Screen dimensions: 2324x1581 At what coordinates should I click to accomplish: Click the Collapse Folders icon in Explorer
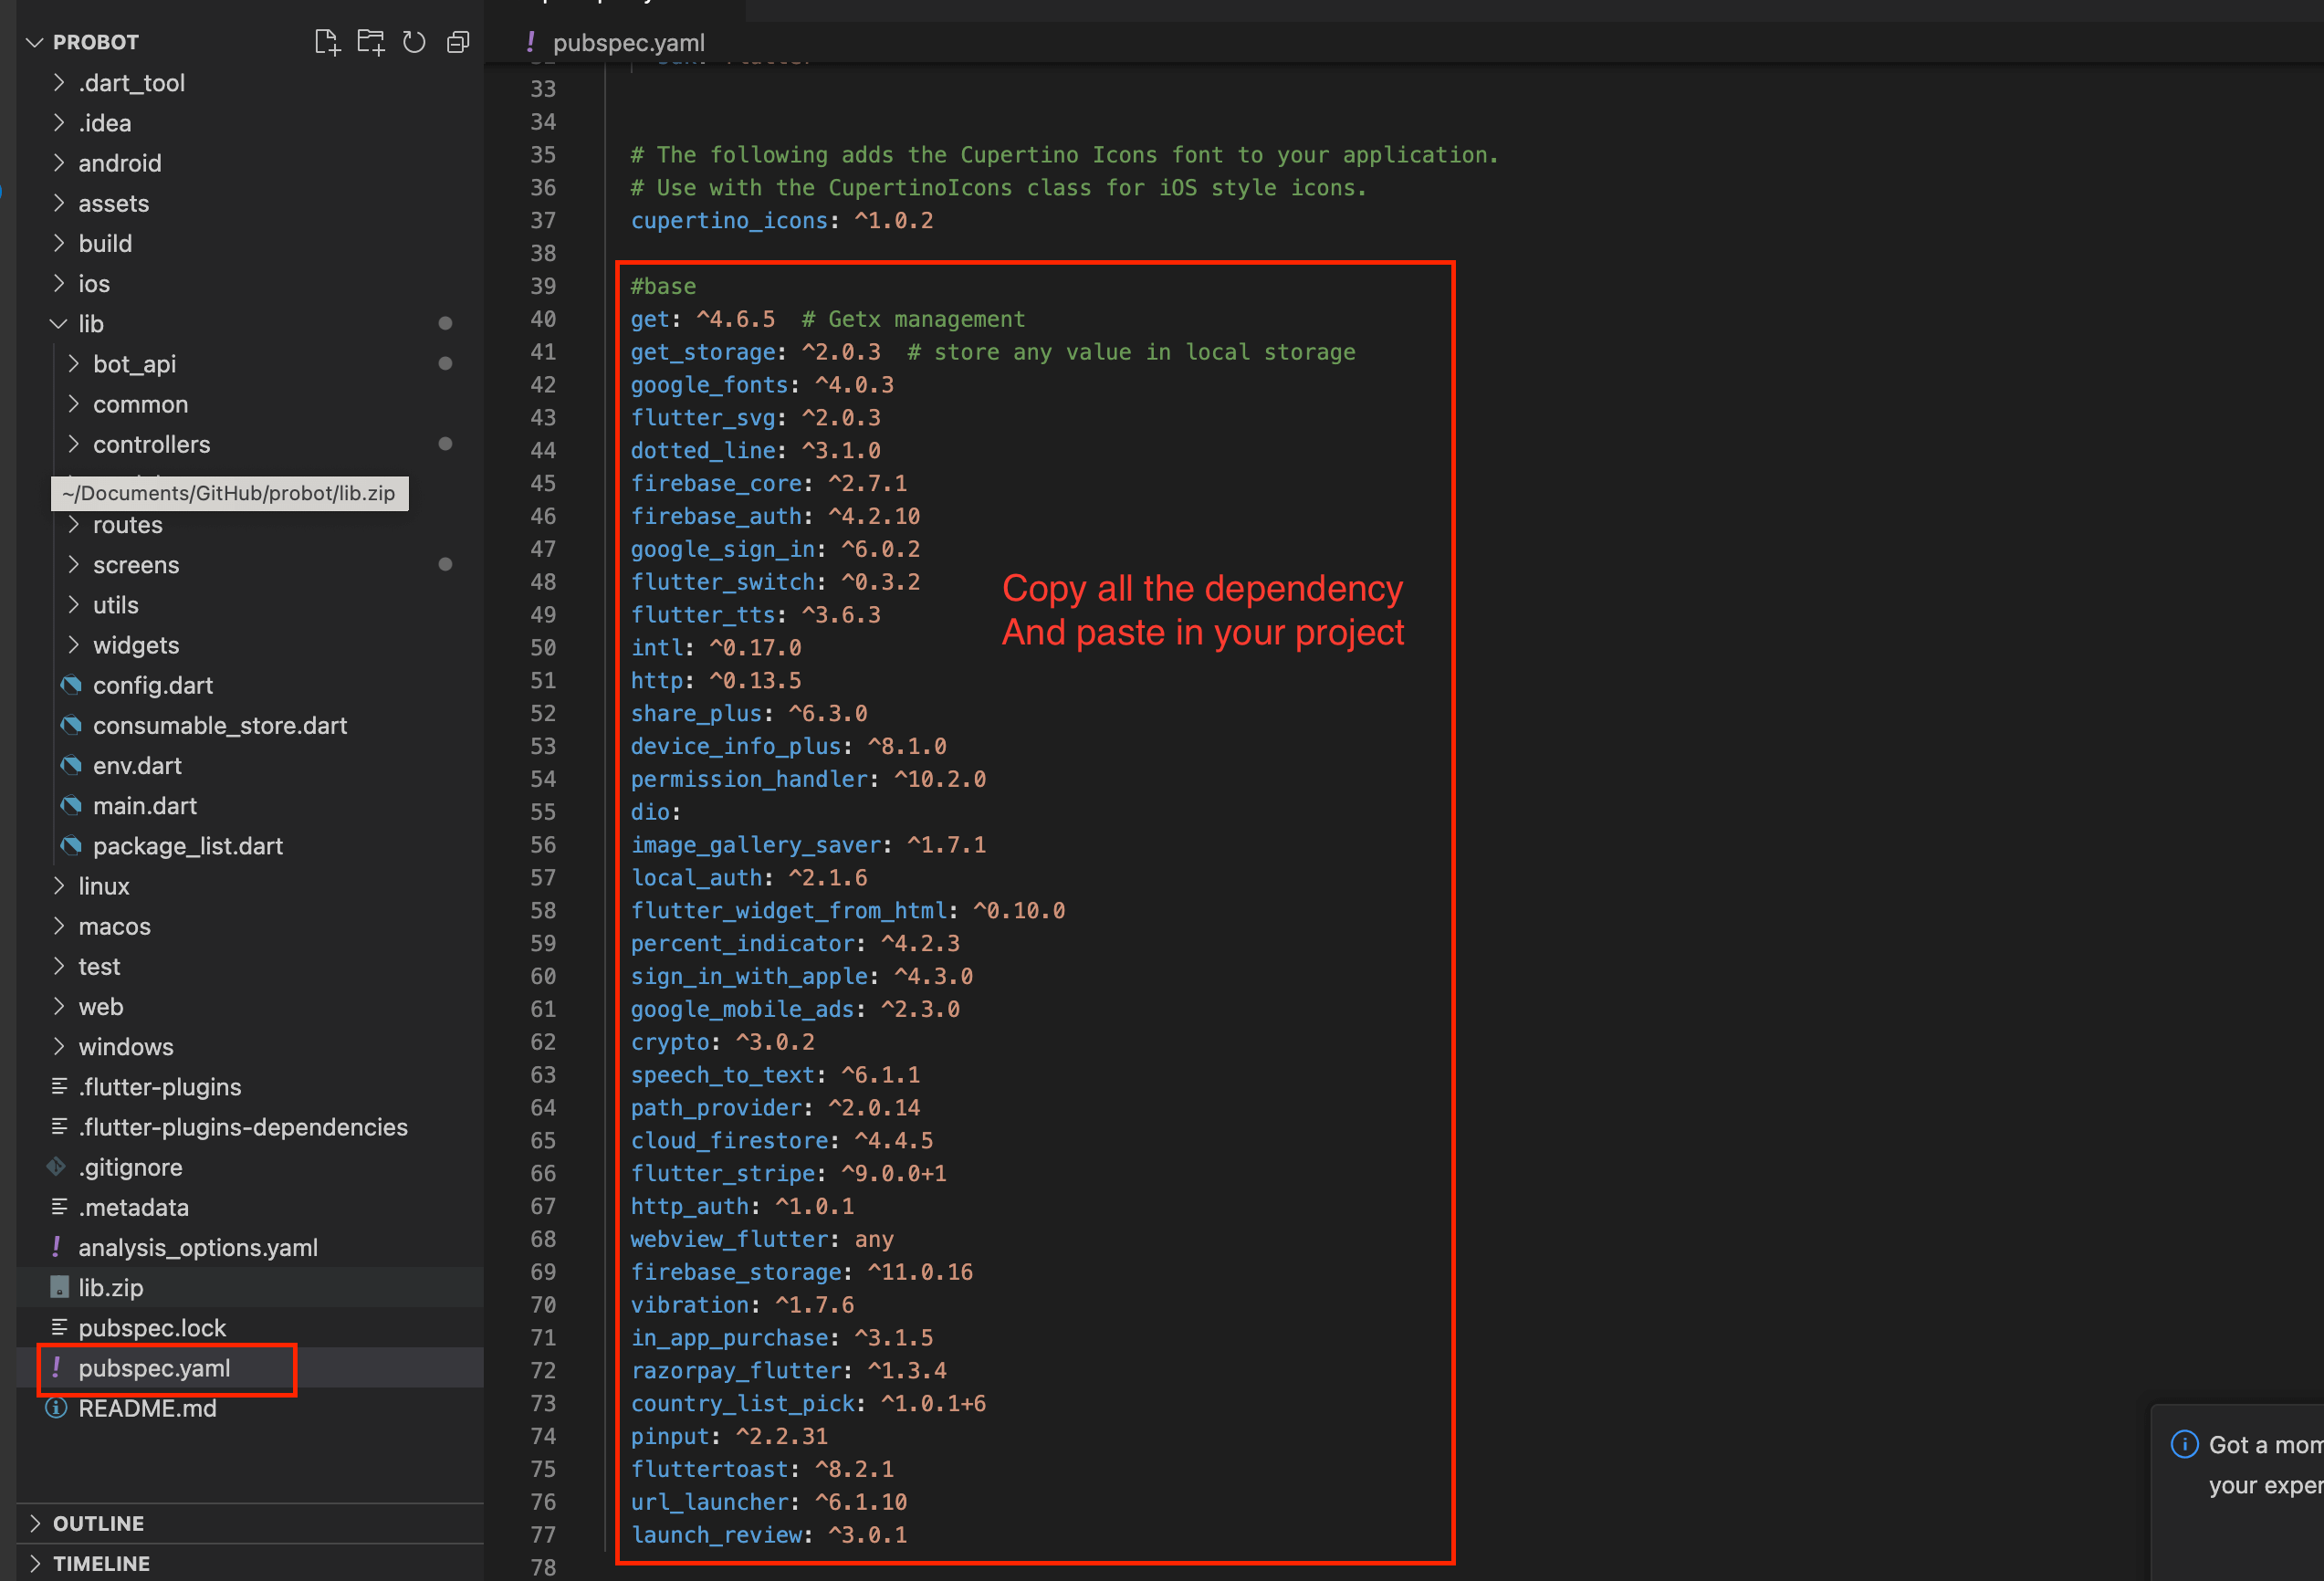point(458,42)
